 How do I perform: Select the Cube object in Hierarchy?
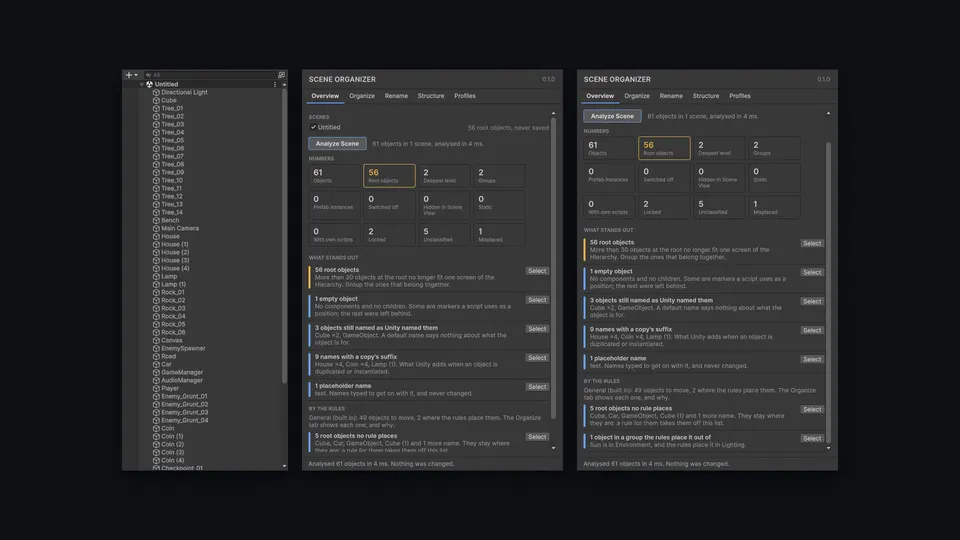coord(168,100)
